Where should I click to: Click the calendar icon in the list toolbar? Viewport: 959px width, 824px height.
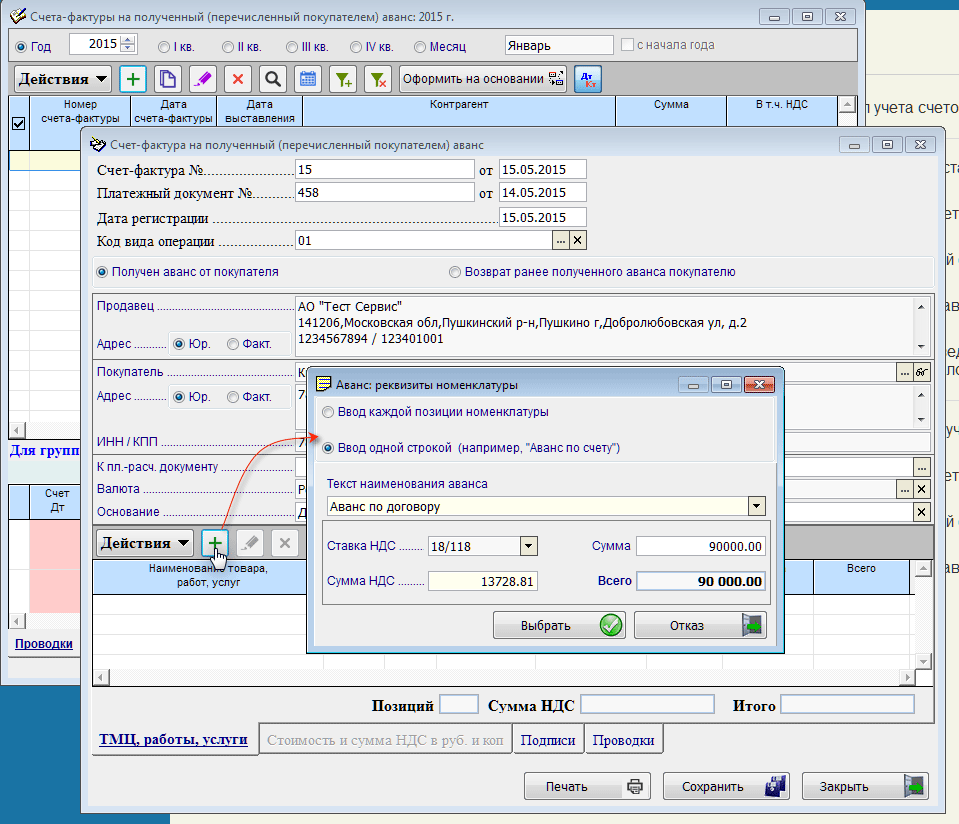[x=308, y=80]
